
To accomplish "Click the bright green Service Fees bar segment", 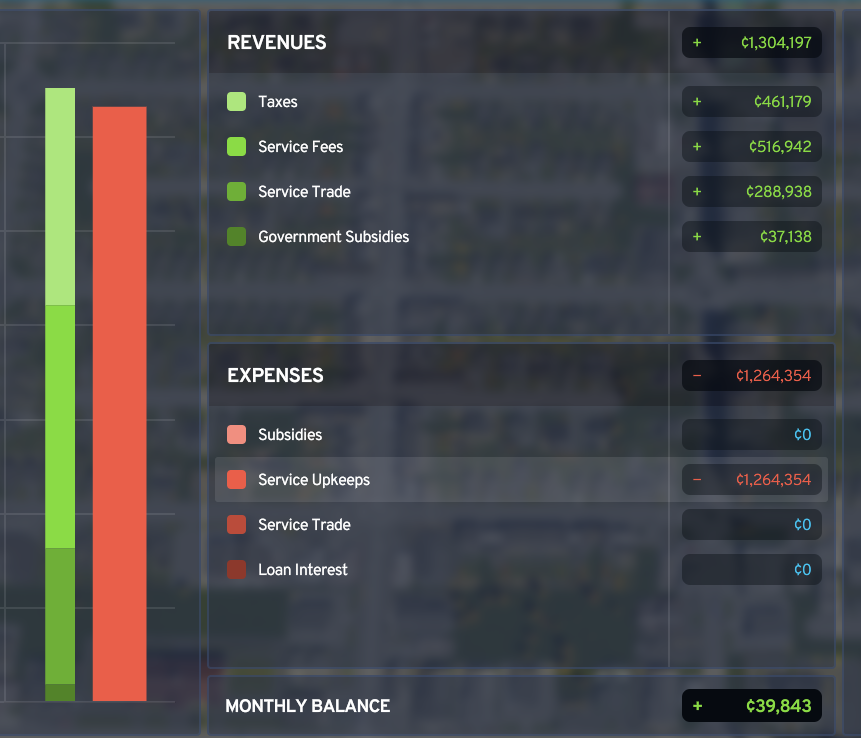I will 60,427.
